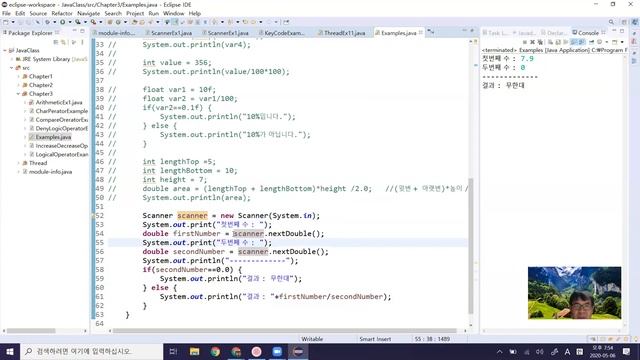This screenshot has width=640, height=360.
Task: Click the search magnifier icon at top right
Action: click(611, 22)
